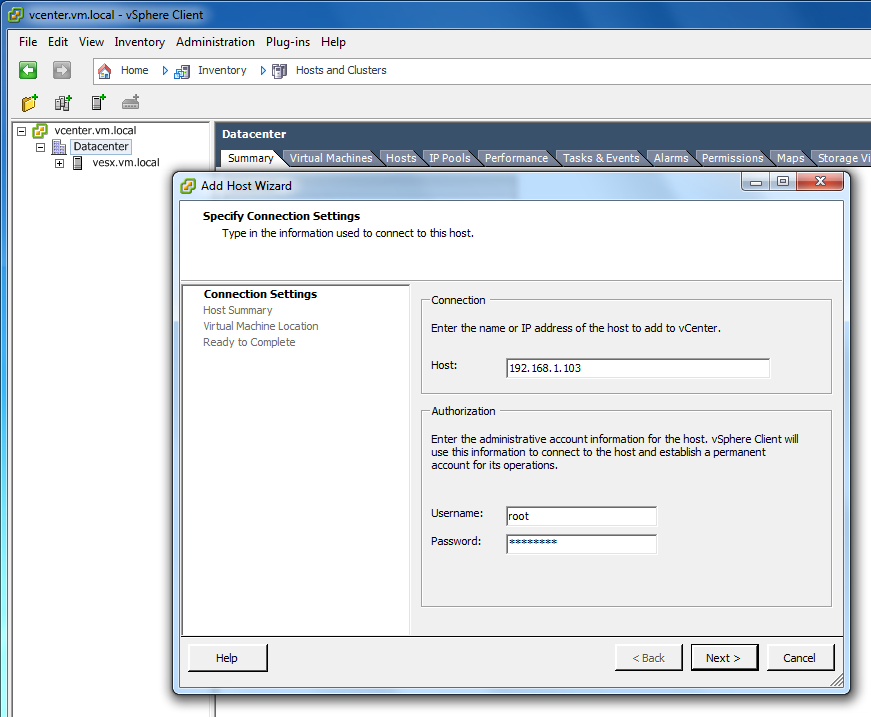Image resolution: width=871 pixels, height=717 pixels.
Task: Click the Hosts and Clusters breadcrumb link
Action: click(341, 71)
